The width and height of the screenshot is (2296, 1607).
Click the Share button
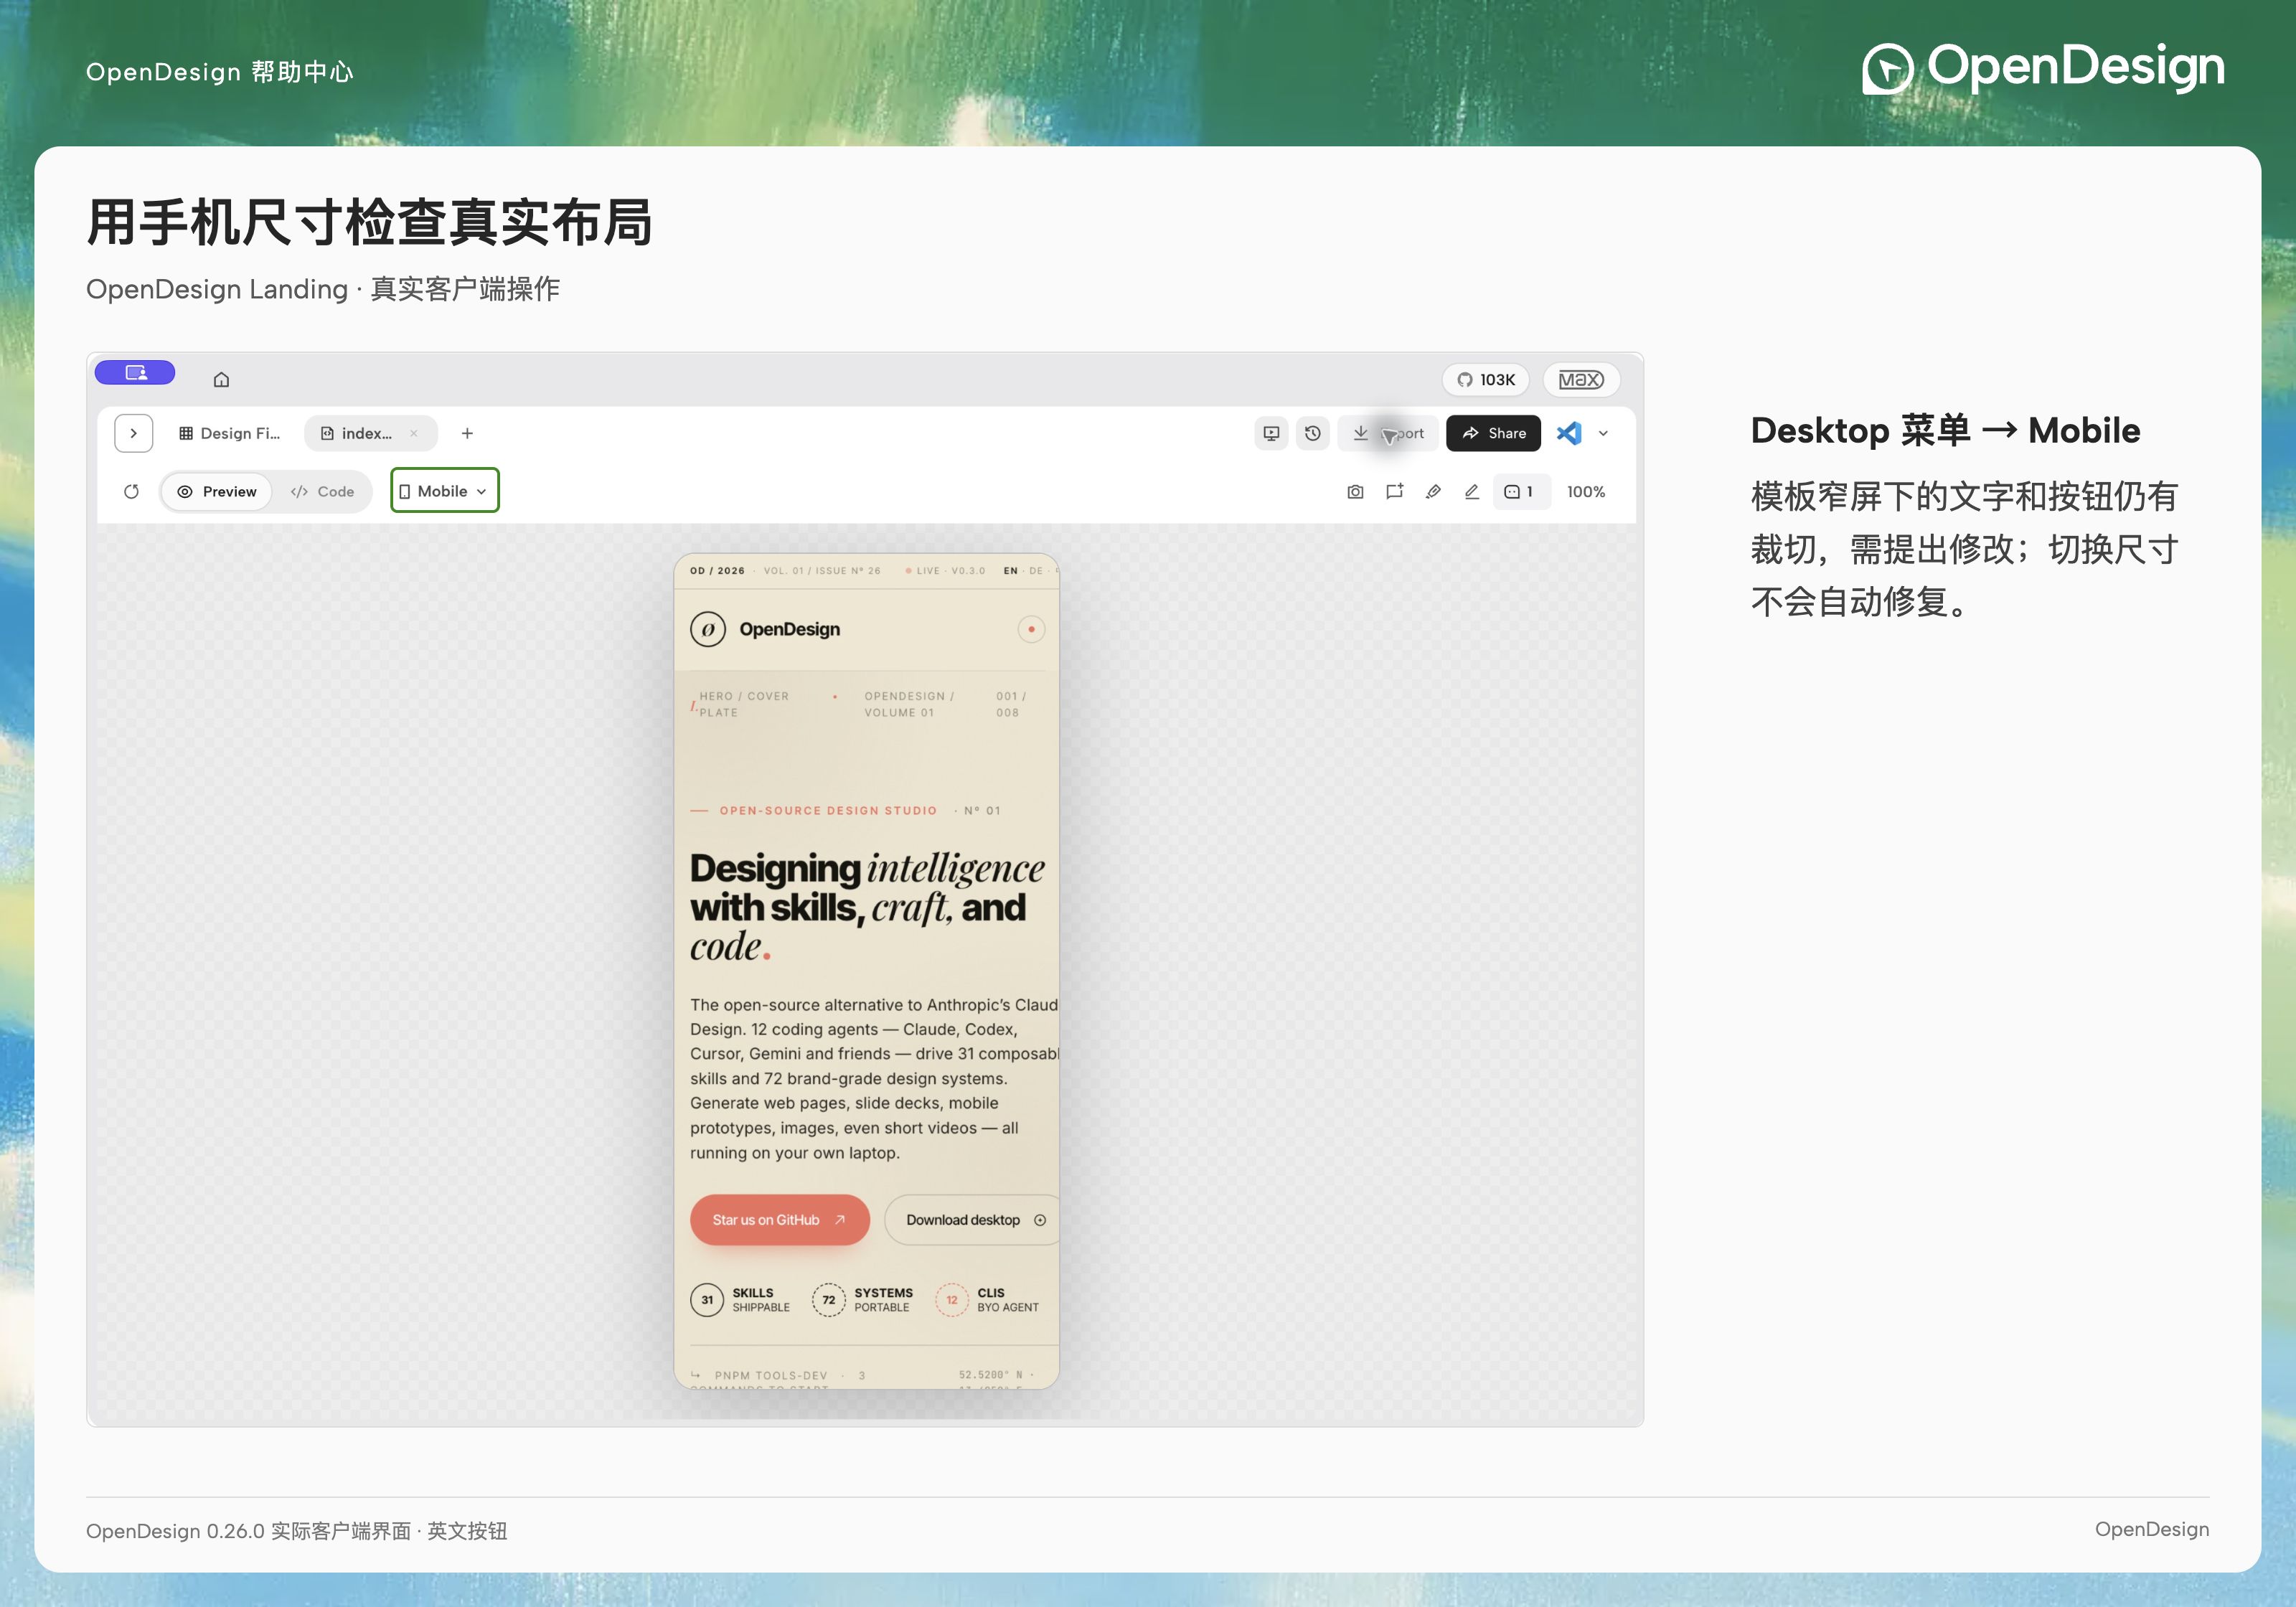pyautogui.click(x=1494, y=433)
